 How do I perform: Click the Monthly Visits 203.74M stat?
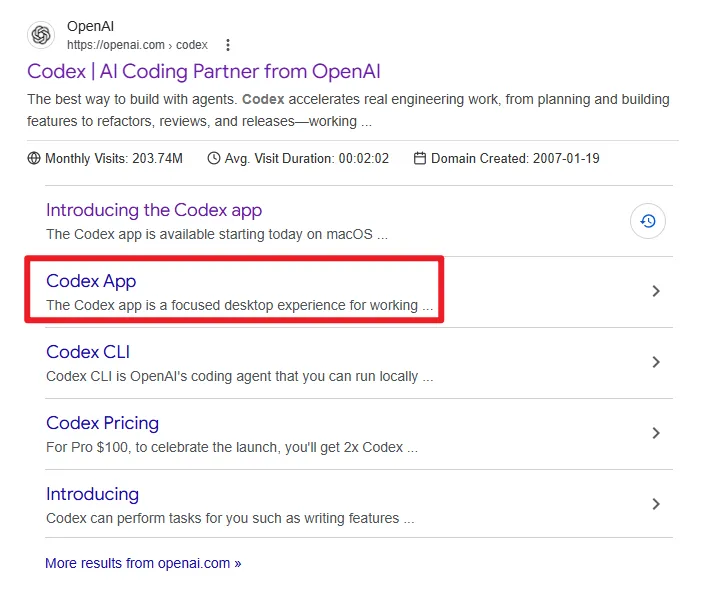click(x=114, y=158)
